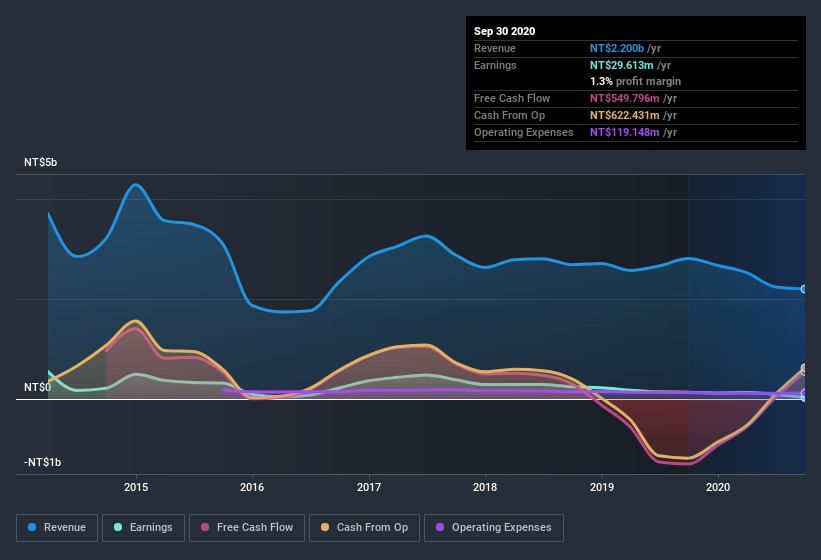Toggle the Cash From Op legend button
The width and height of the screenshot is (821, 560).
click(364, 528)
